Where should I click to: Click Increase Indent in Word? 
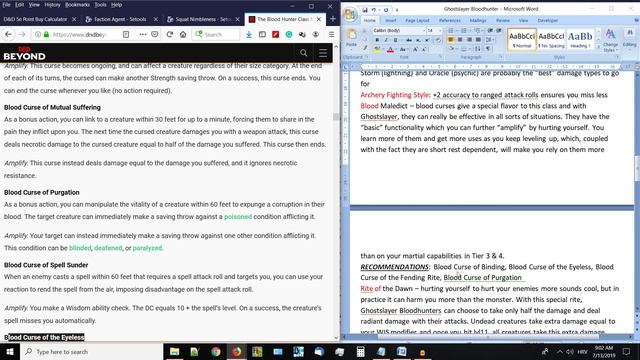pos(499,31)
